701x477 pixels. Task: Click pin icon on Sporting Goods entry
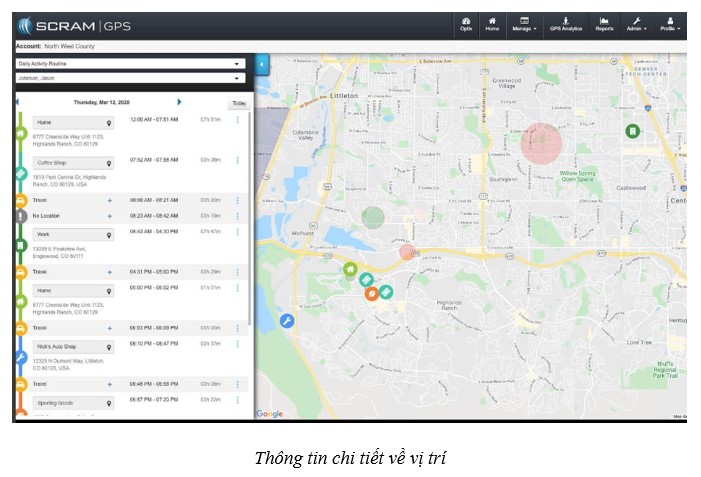click(x=109, y=403)
